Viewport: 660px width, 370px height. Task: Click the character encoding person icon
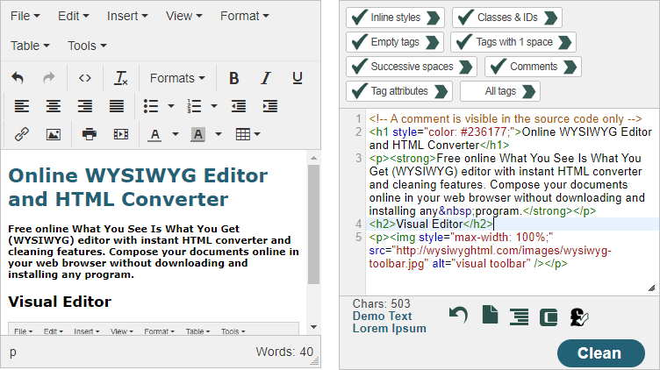[x=579, y=317]
